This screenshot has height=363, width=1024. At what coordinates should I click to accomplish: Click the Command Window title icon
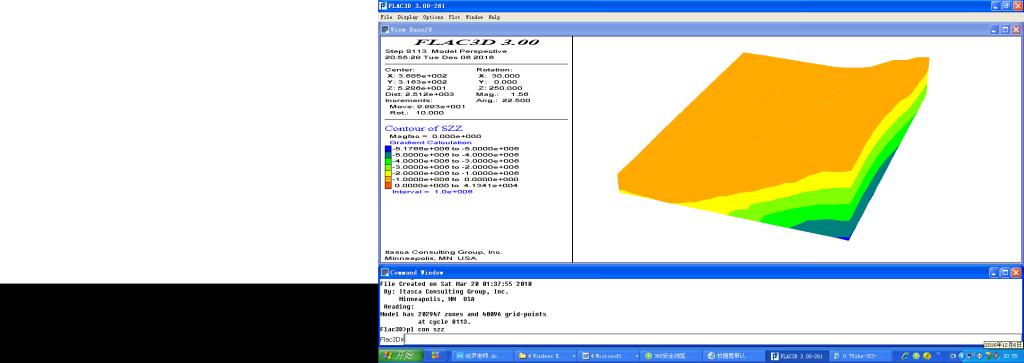click(x=385, y=272)
